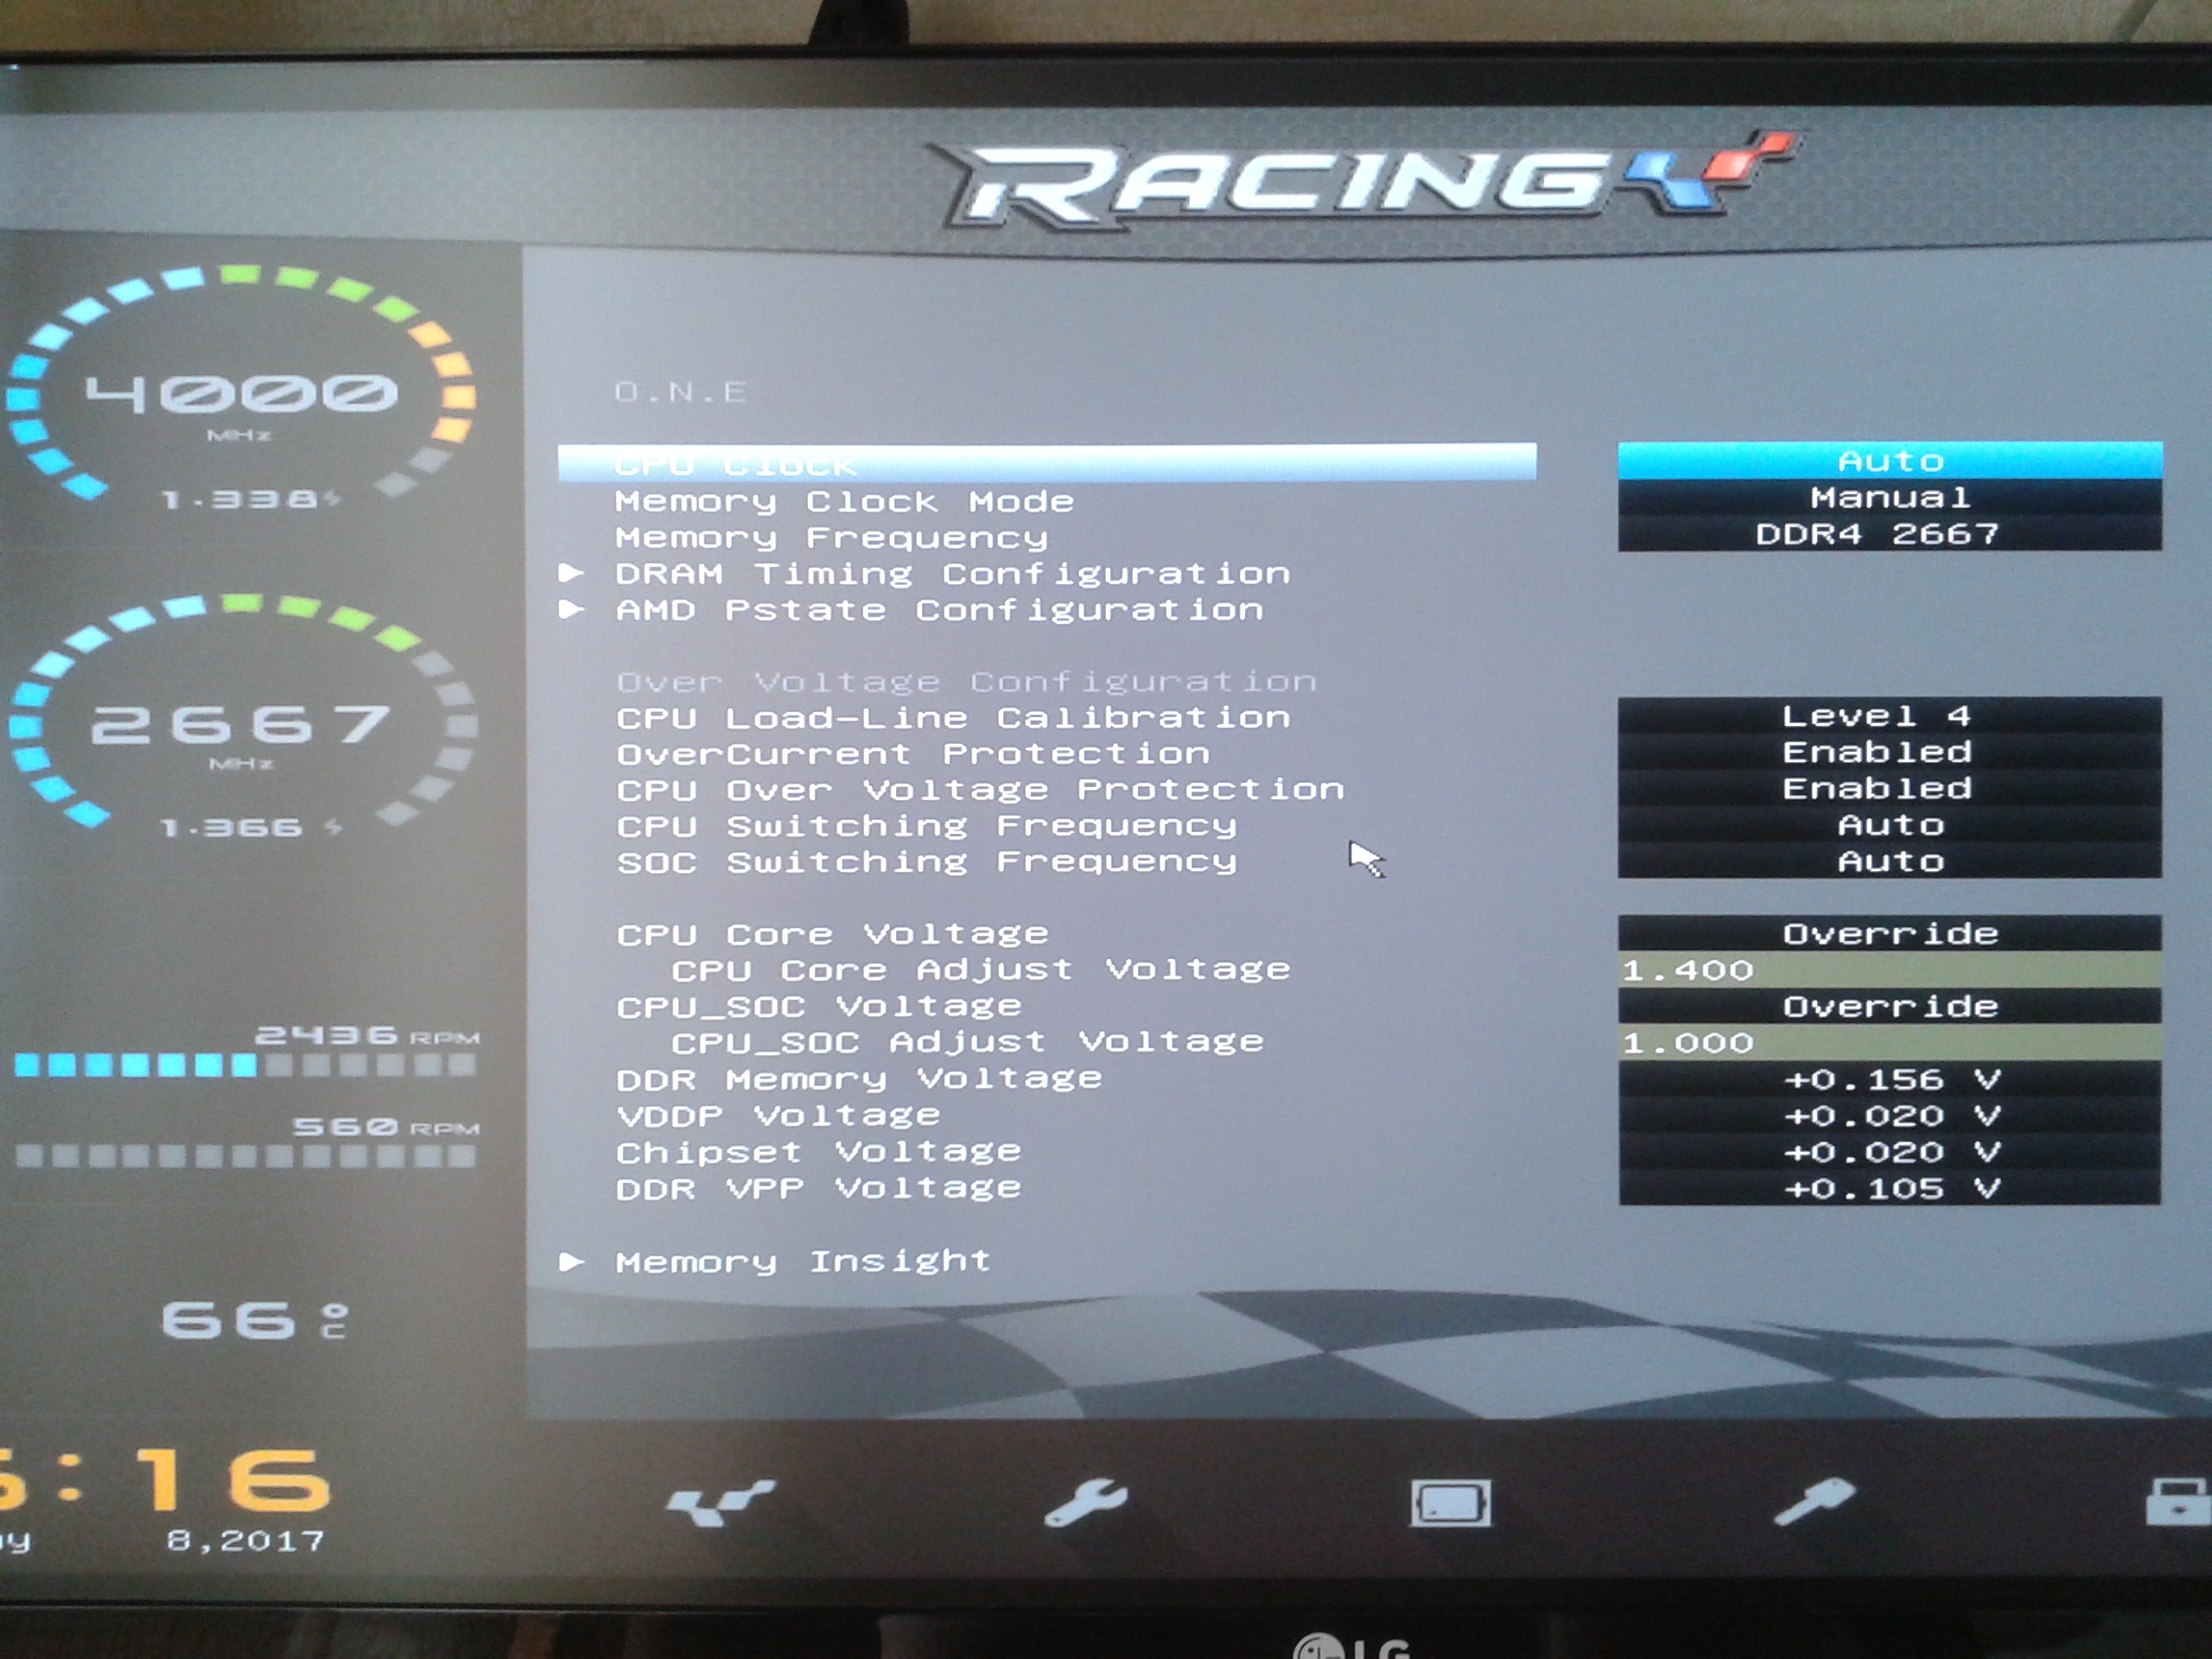This screenshot has height=1659, width=2212.
Task: Click the arrow beside Memory Insight
Action: pos(571,1262)
